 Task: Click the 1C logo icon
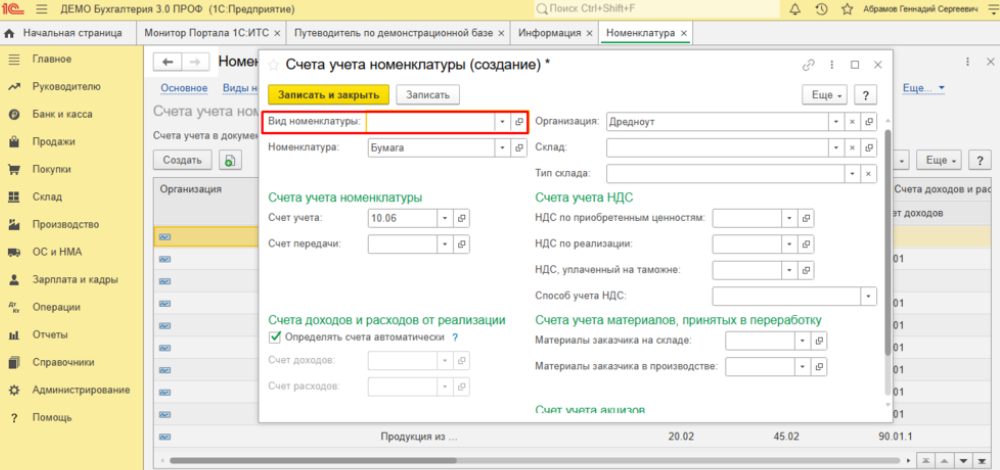[x=14, y=9]
